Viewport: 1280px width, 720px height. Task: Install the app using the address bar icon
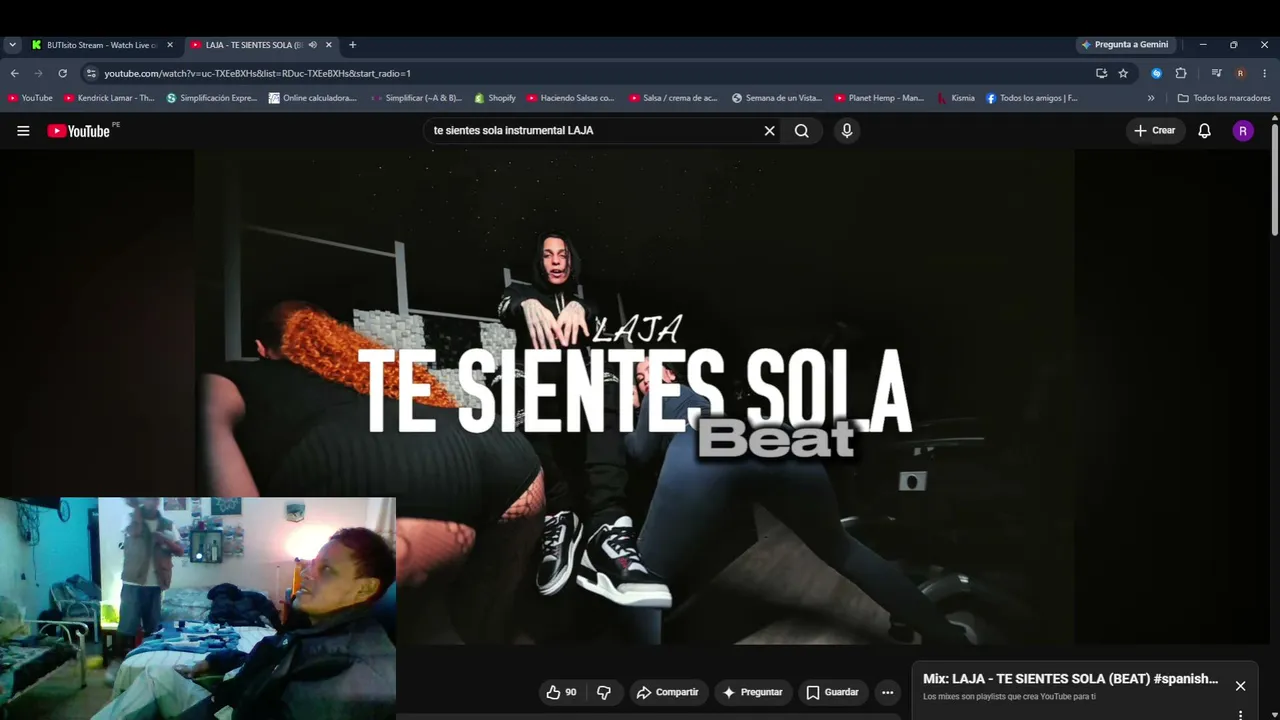[1101, 73]
